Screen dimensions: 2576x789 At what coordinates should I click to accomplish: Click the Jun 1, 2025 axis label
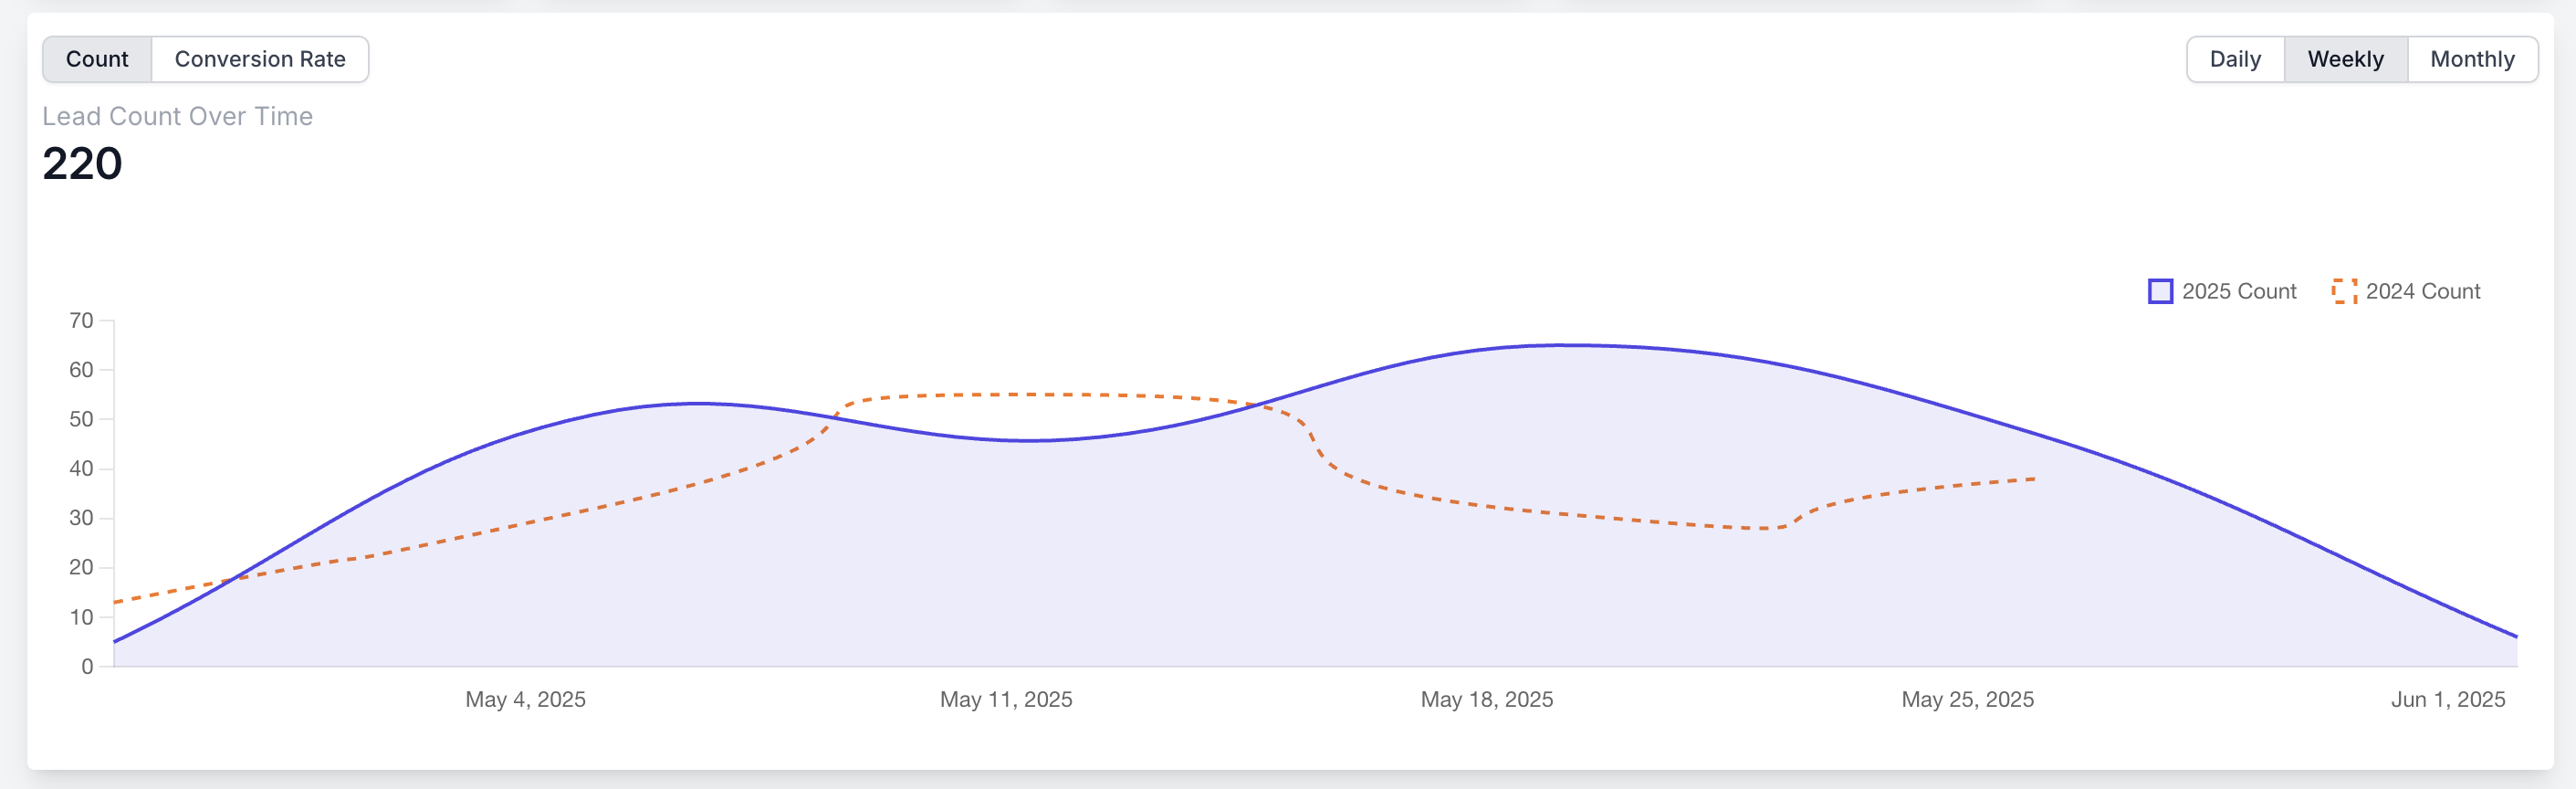[x=2447, y=699]
